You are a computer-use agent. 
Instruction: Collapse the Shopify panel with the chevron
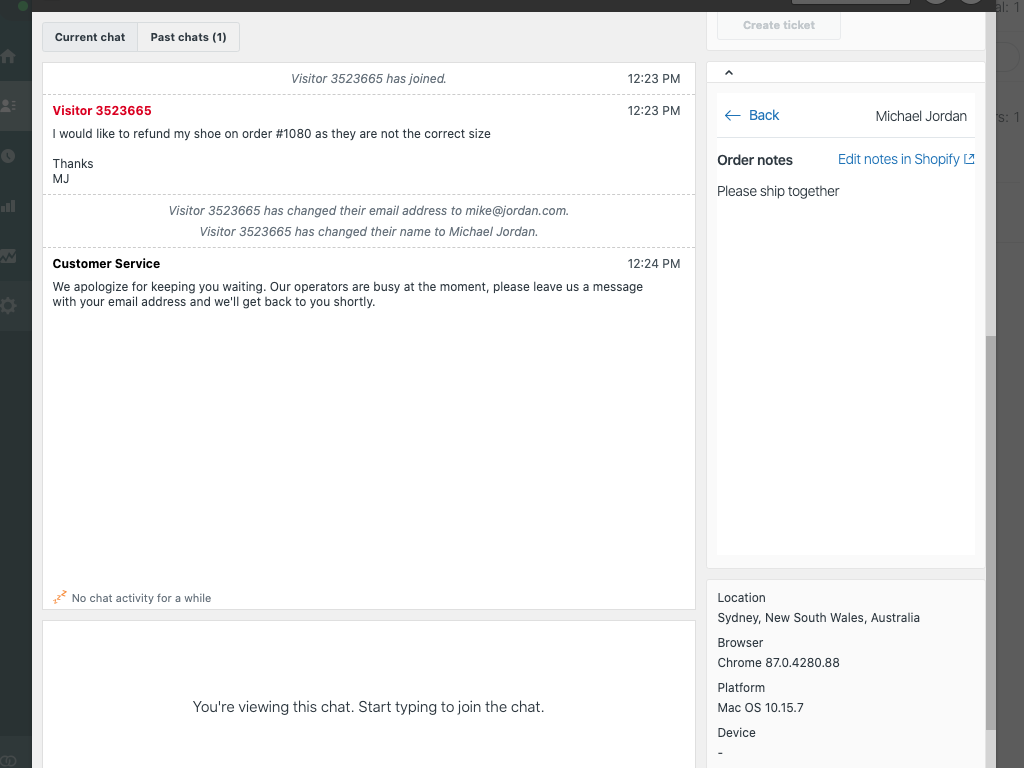point(728,72)
